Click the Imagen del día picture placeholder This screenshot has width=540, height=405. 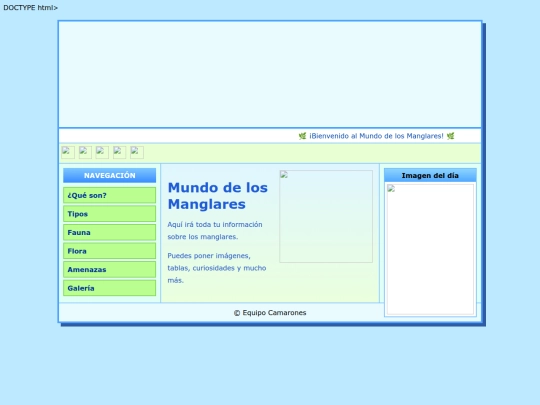pos(430,249)
